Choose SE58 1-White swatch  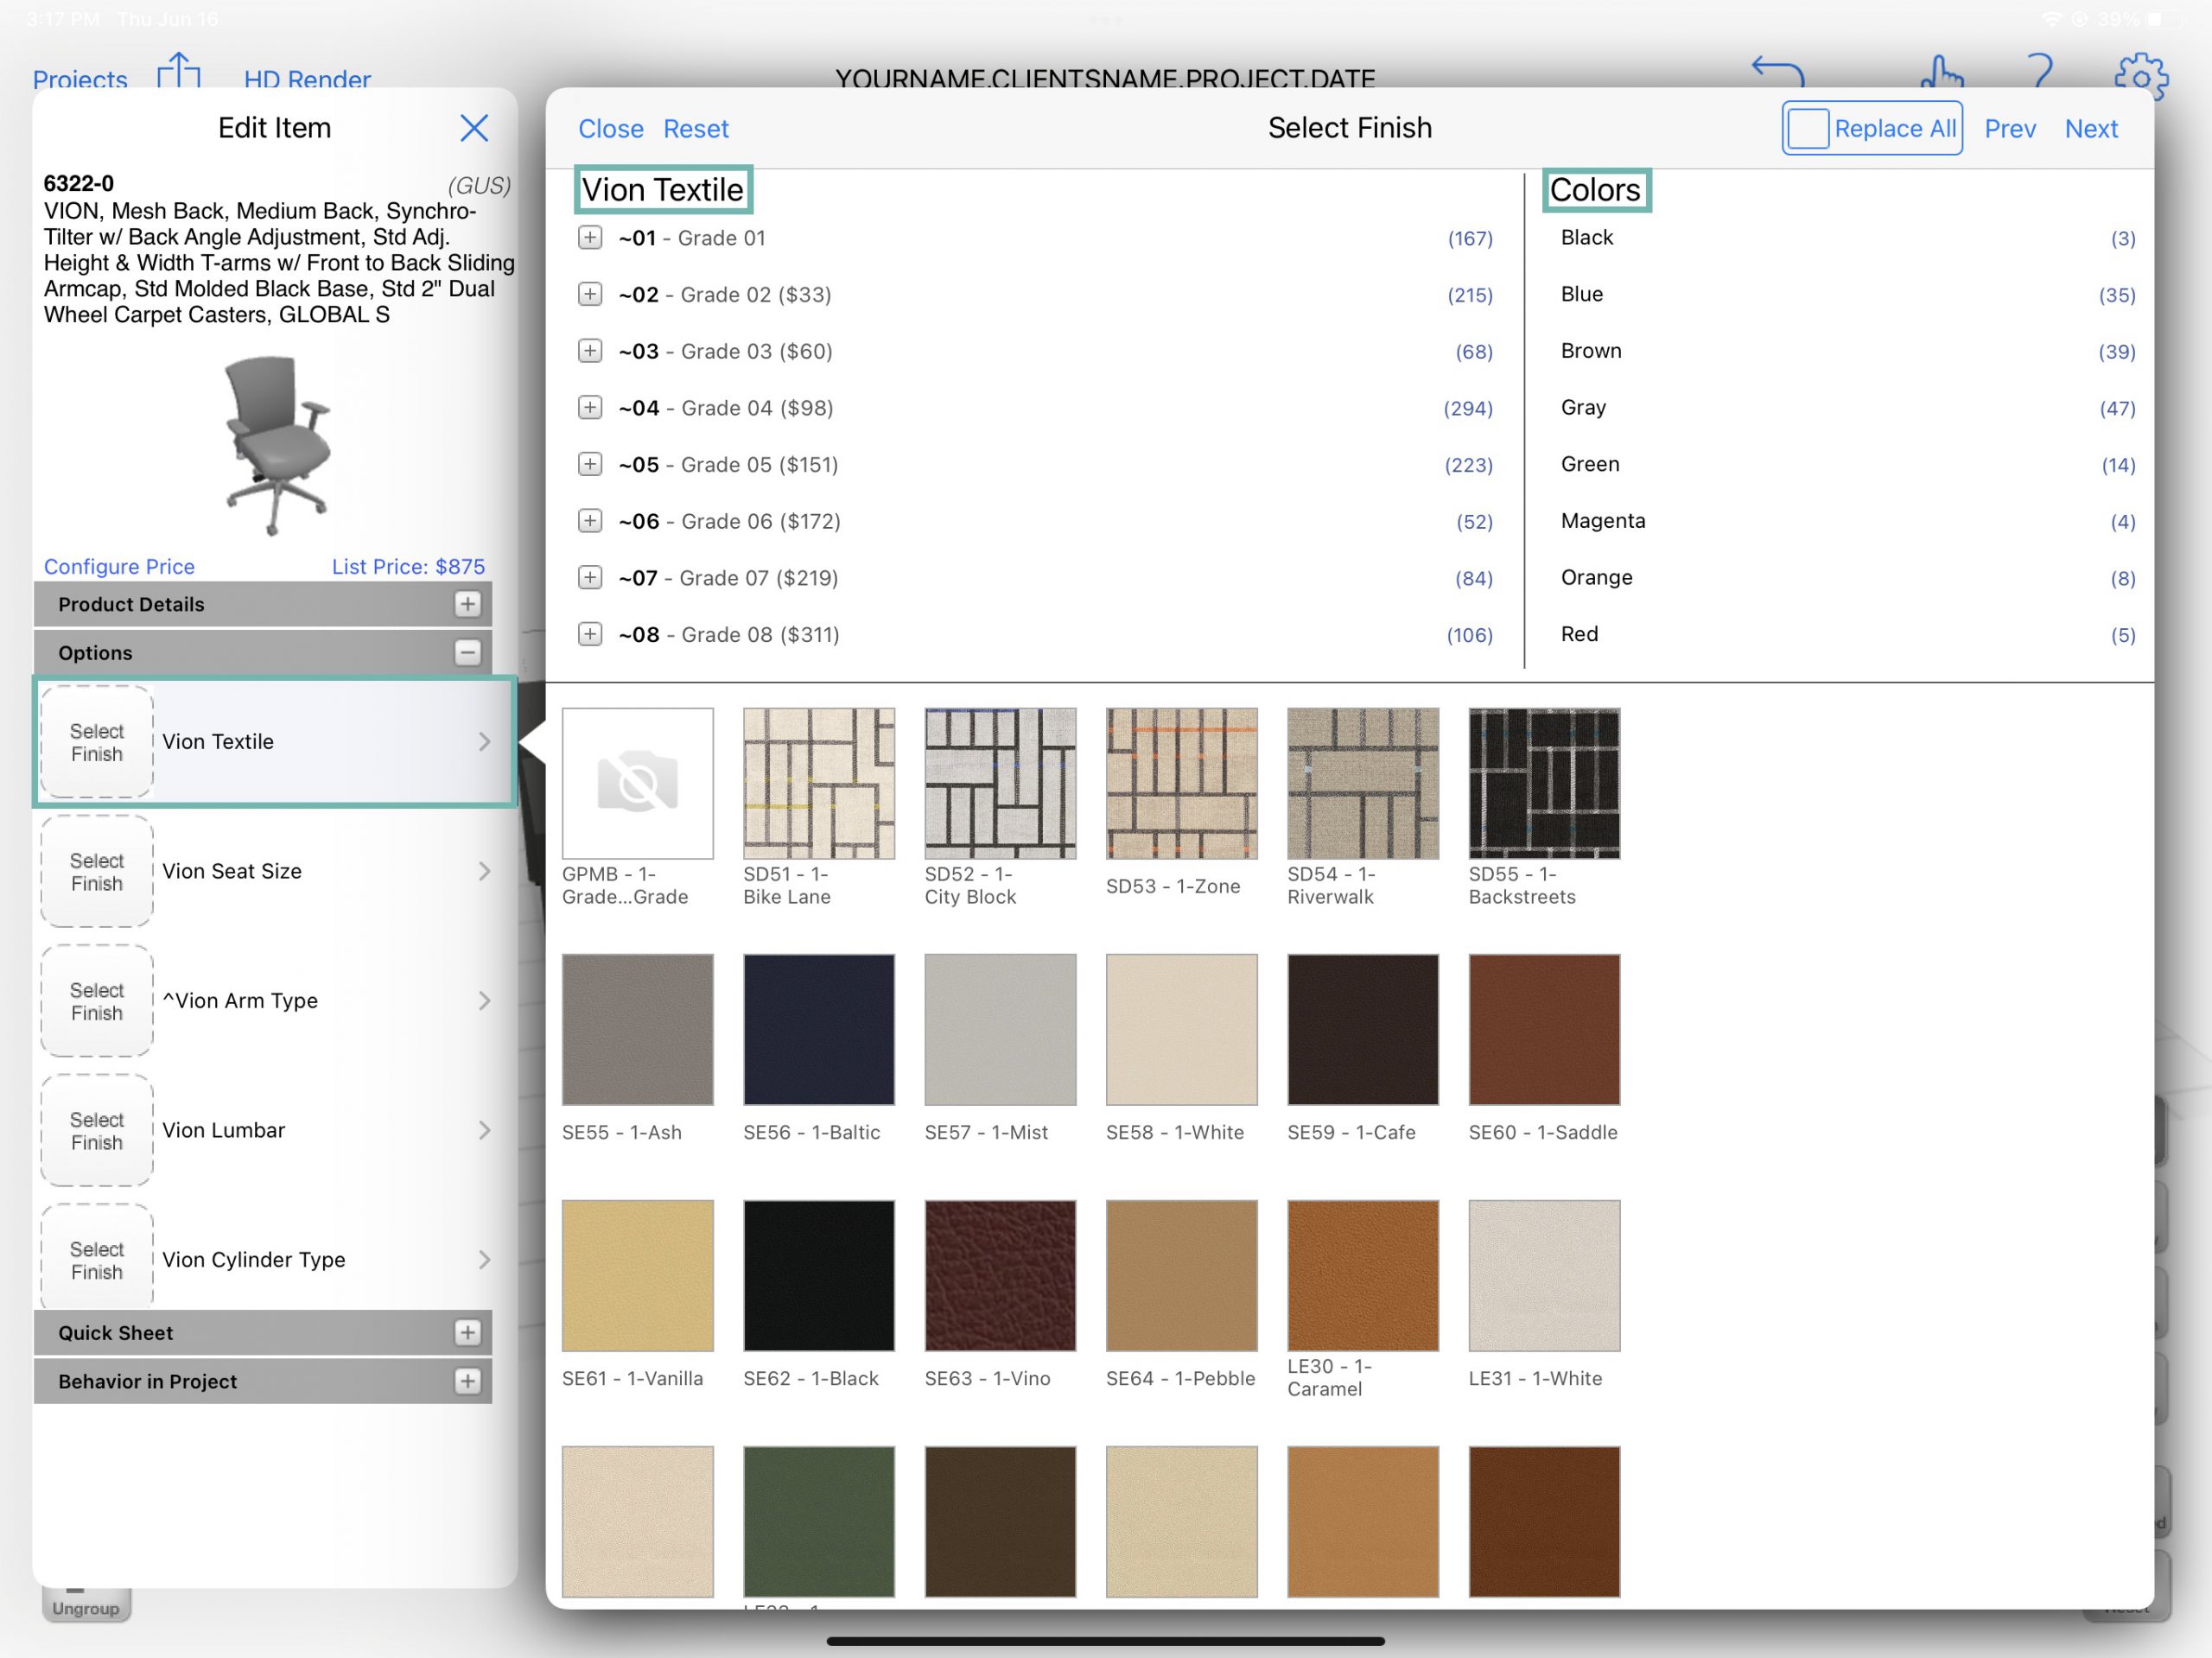[x=1181, y=1030]
